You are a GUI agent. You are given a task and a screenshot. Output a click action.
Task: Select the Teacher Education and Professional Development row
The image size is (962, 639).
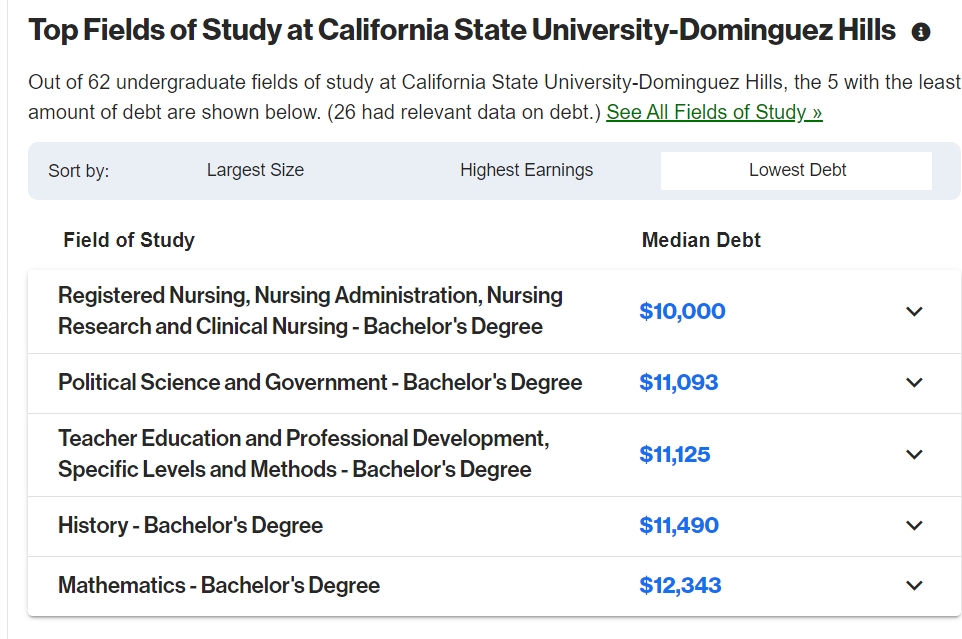pyautogui.click(x=494, y=455)
